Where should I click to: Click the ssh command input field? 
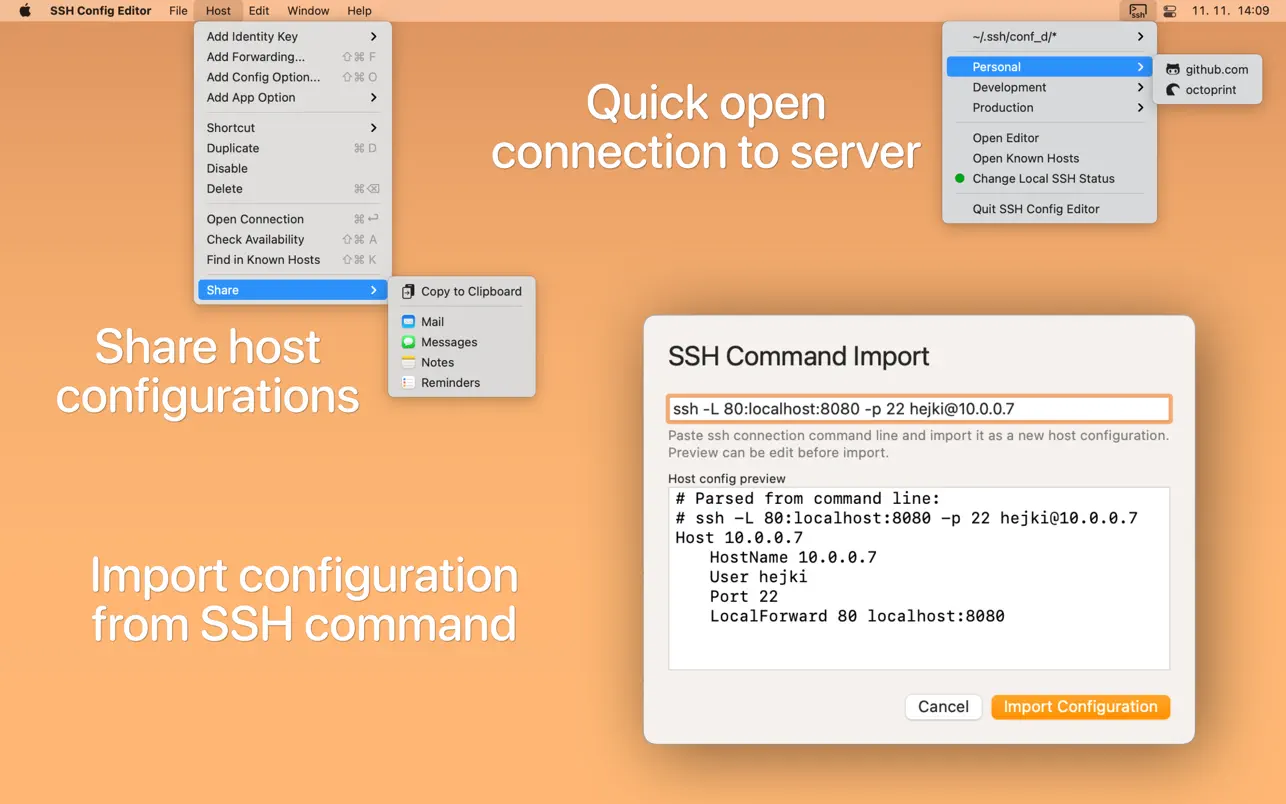pyautogui.click(x=918, y=409)
